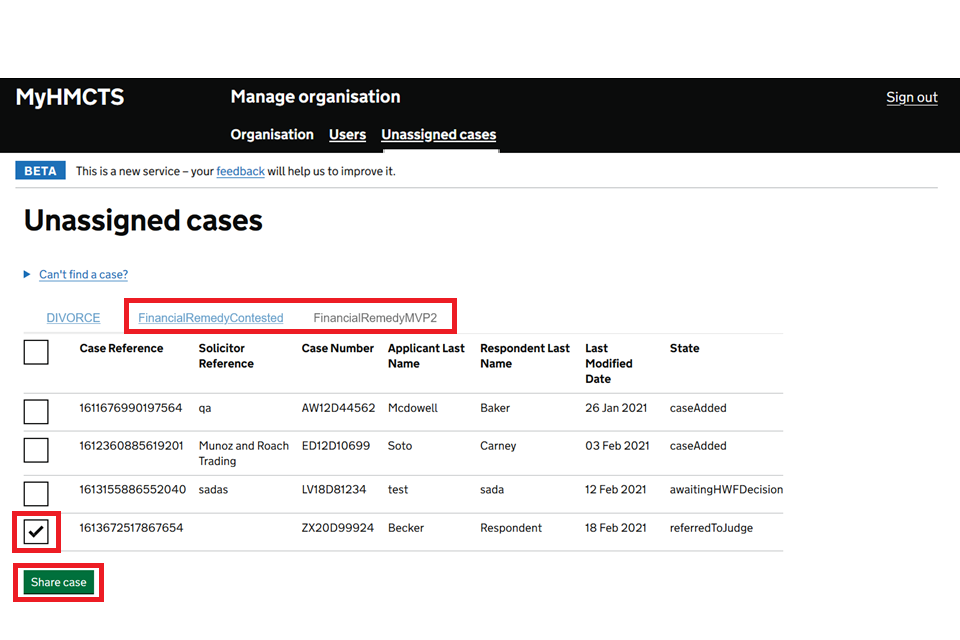Select the FinancialRemedyMVP2 tab

[375, 318]
